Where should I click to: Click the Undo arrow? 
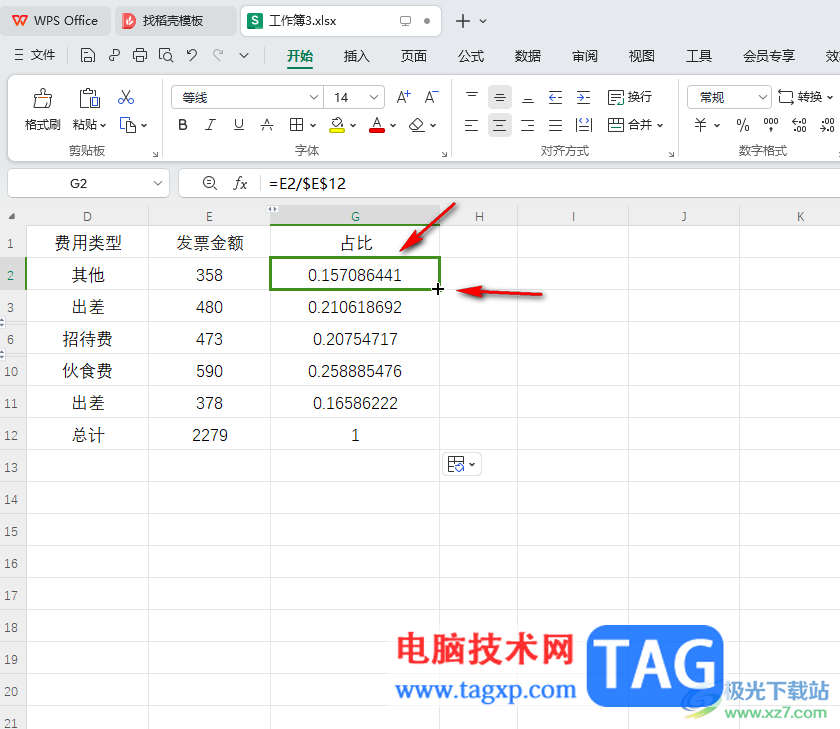click(192, 55)
